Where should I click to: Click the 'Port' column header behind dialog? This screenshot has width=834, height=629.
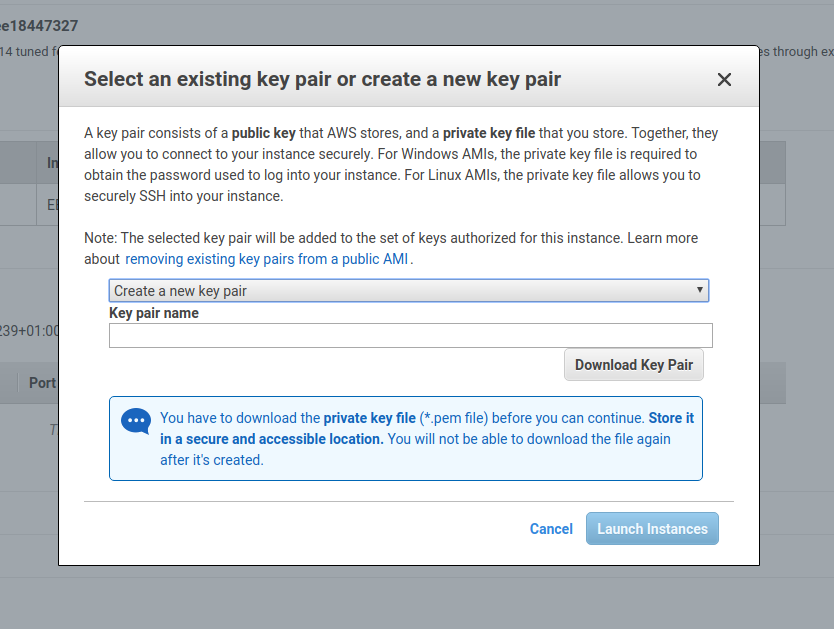click(42, 383)
